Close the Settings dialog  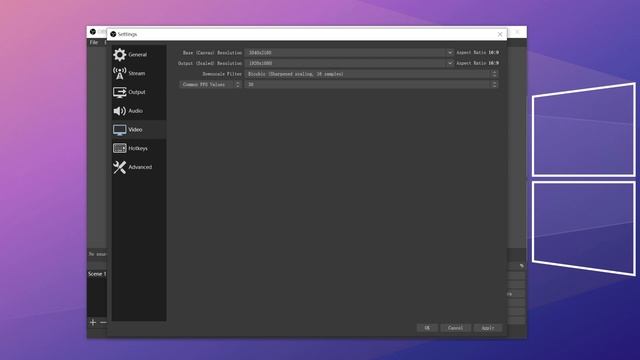[x=500, y=34]
